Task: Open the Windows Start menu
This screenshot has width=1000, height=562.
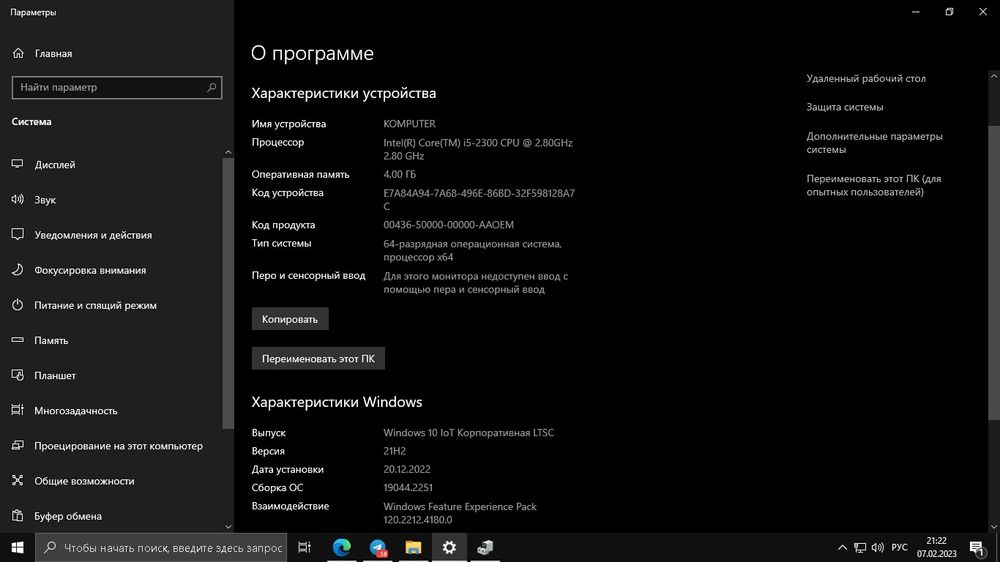Action: [x=17, y=547]
